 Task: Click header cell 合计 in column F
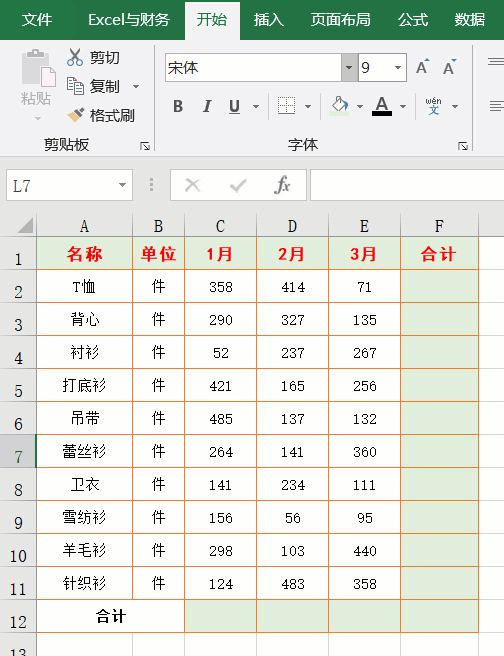click(x=439, y=254)
